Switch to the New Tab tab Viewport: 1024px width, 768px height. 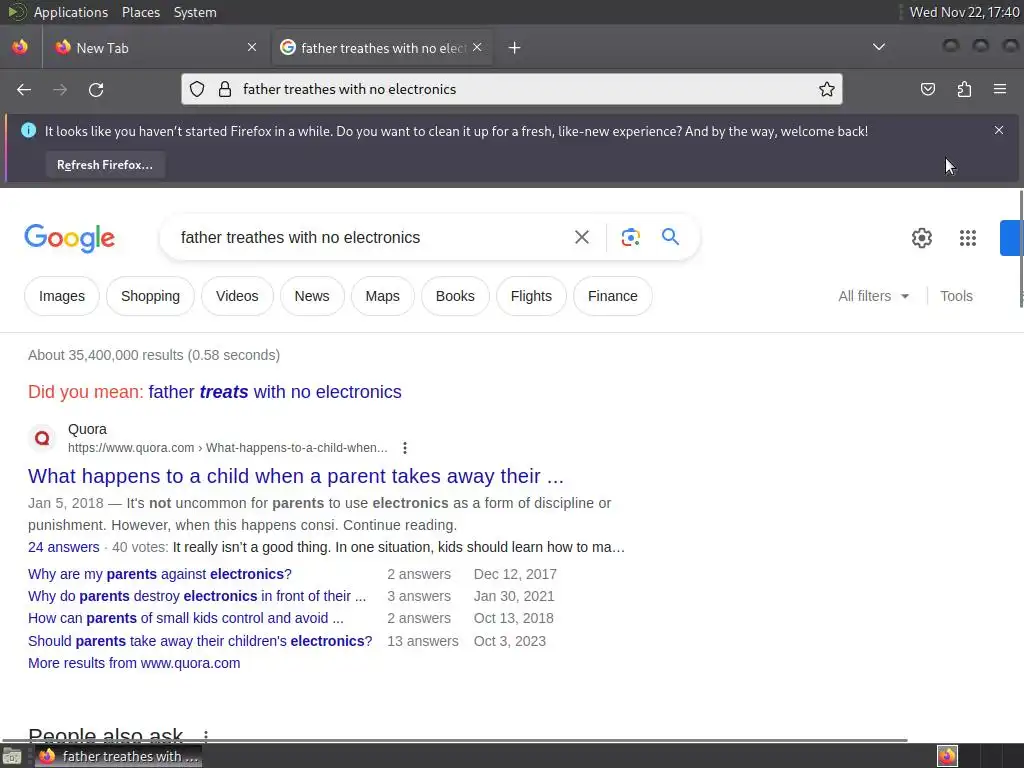[157, 48]
